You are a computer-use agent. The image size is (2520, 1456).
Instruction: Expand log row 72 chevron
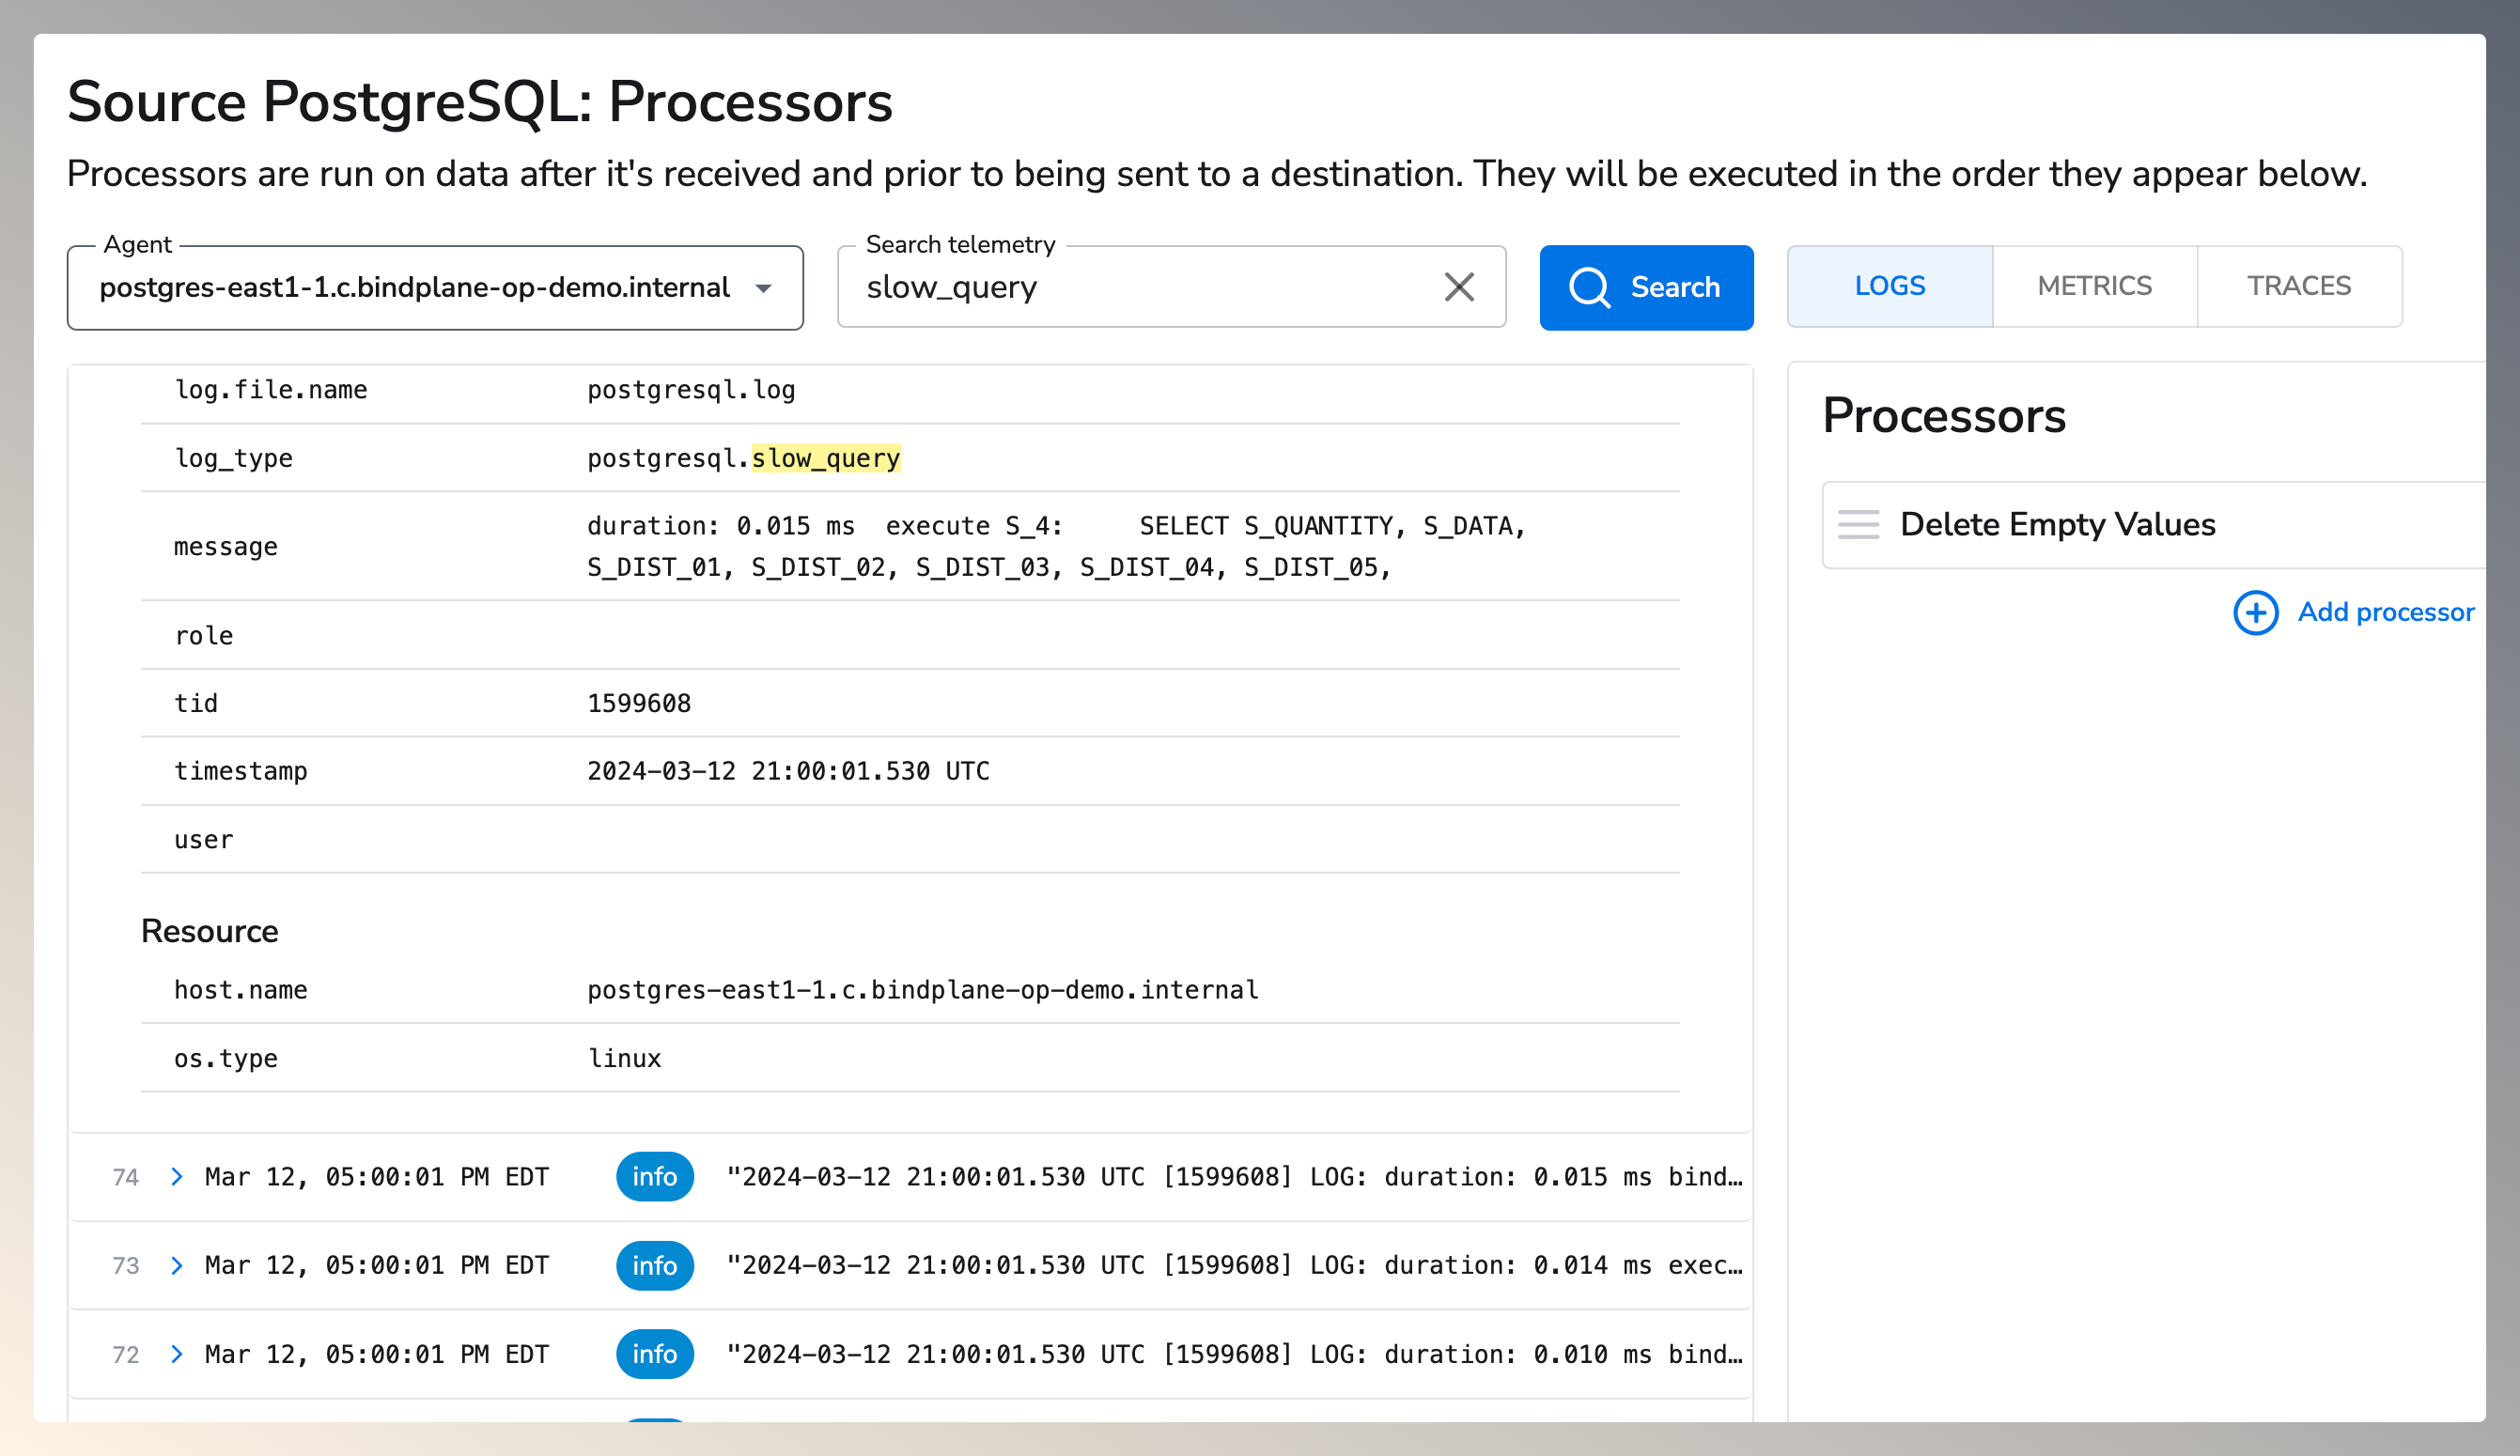(177, 1354)
